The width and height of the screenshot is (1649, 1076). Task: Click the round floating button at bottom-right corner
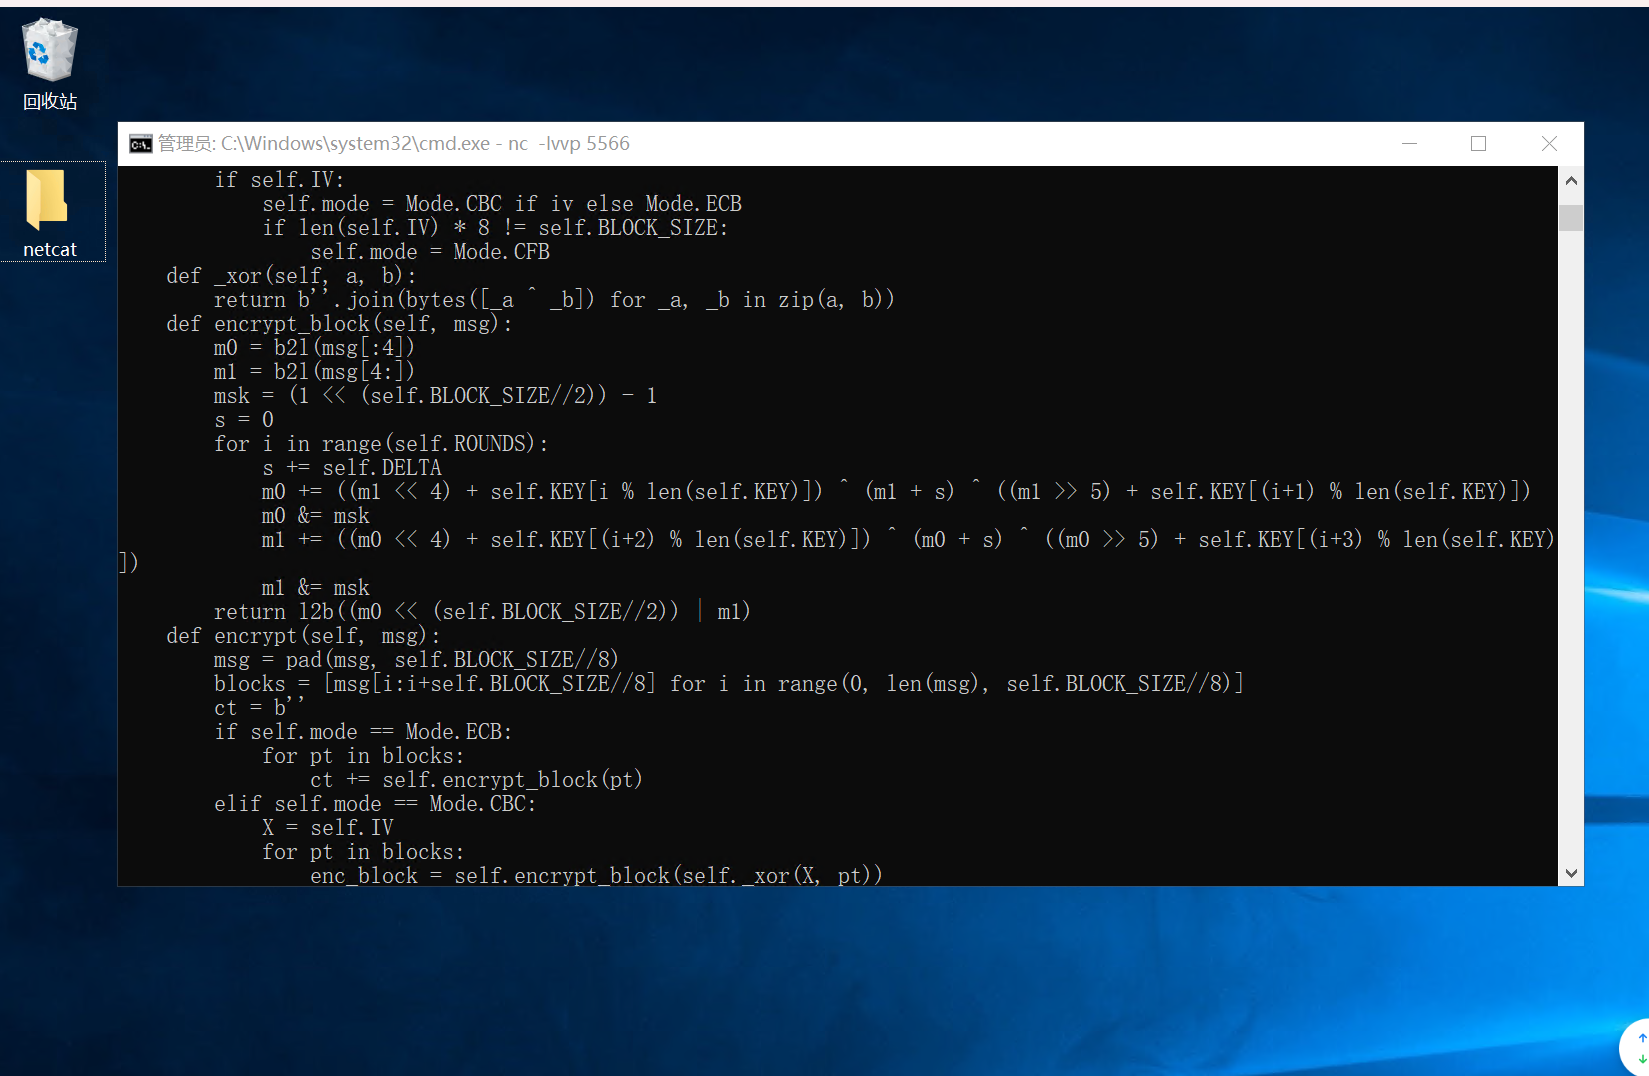coord(1636,1049)
